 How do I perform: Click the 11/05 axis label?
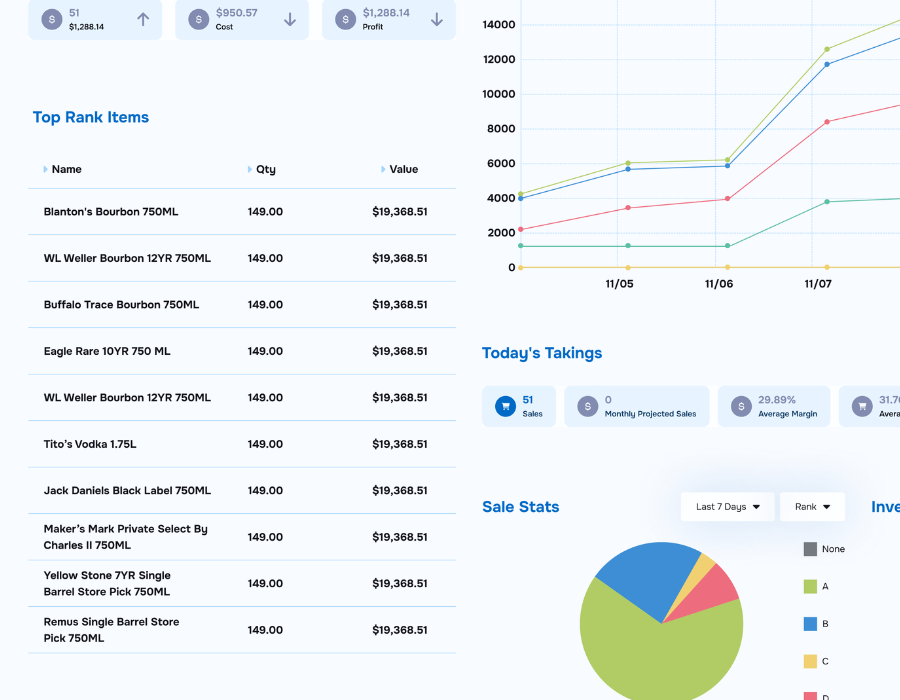coord(619,284)
